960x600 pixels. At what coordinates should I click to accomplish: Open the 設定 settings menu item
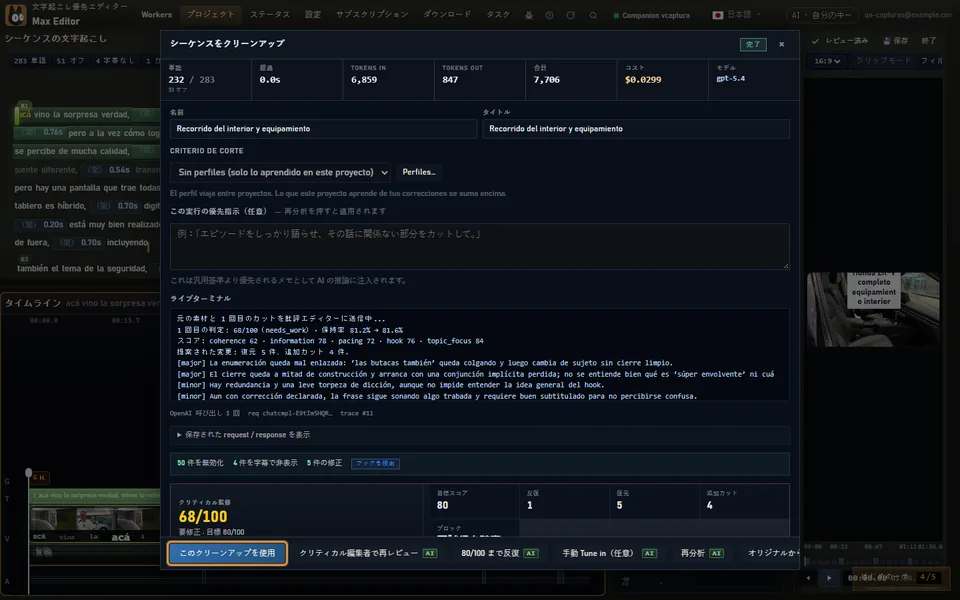(313, 15)
